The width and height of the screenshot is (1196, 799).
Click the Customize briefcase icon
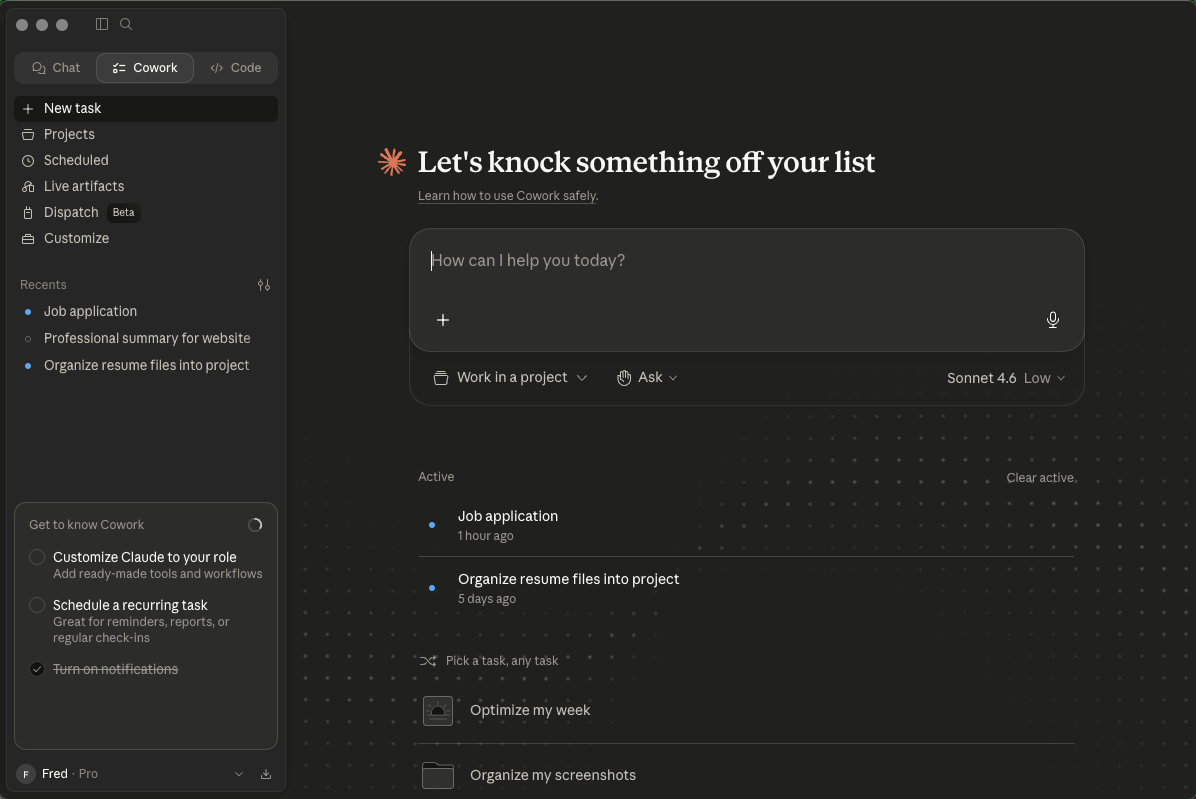28,239
